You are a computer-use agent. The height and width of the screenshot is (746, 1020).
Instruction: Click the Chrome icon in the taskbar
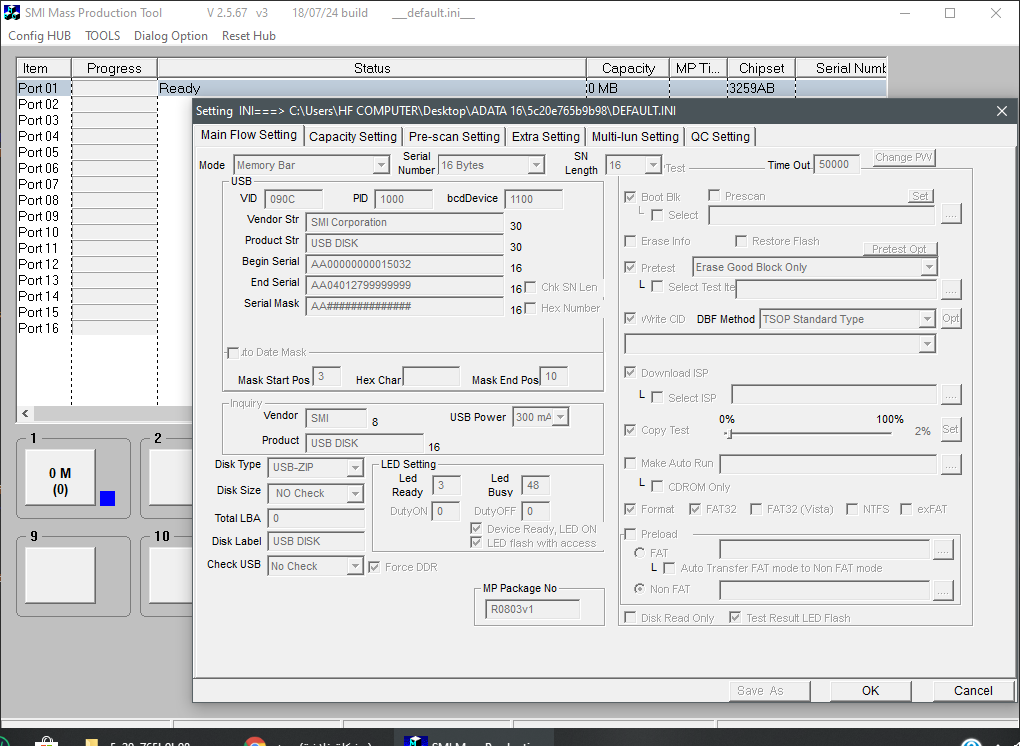(x=254, y=742)
